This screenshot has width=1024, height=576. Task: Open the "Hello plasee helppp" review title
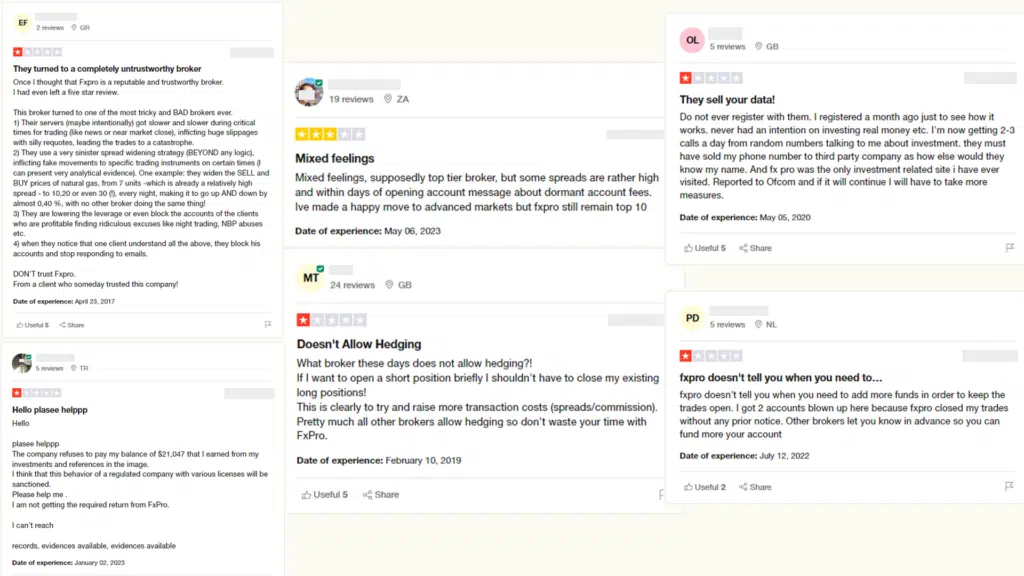click(x=50, y=410)
